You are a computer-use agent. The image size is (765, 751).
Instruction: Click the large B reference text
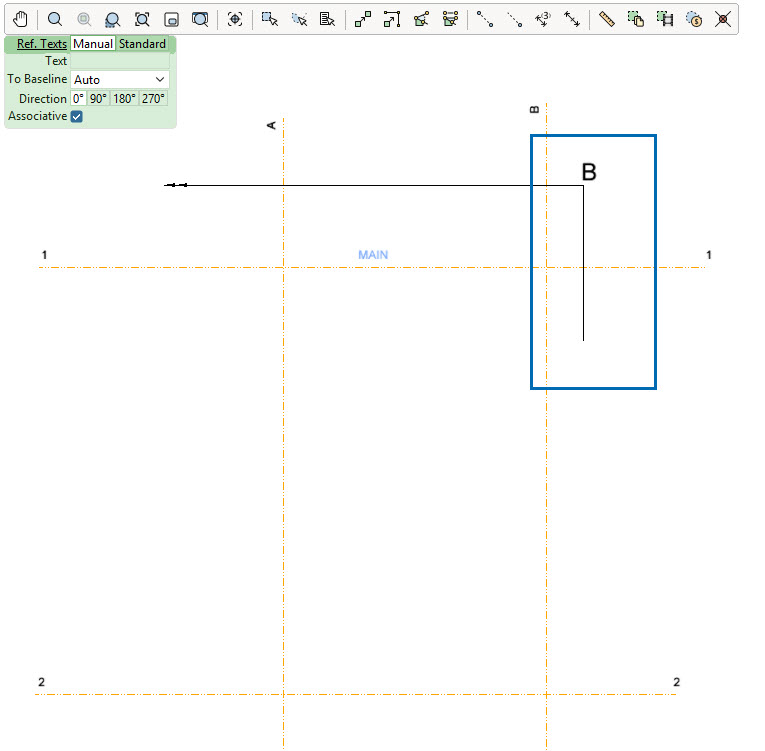pos(589,172)
